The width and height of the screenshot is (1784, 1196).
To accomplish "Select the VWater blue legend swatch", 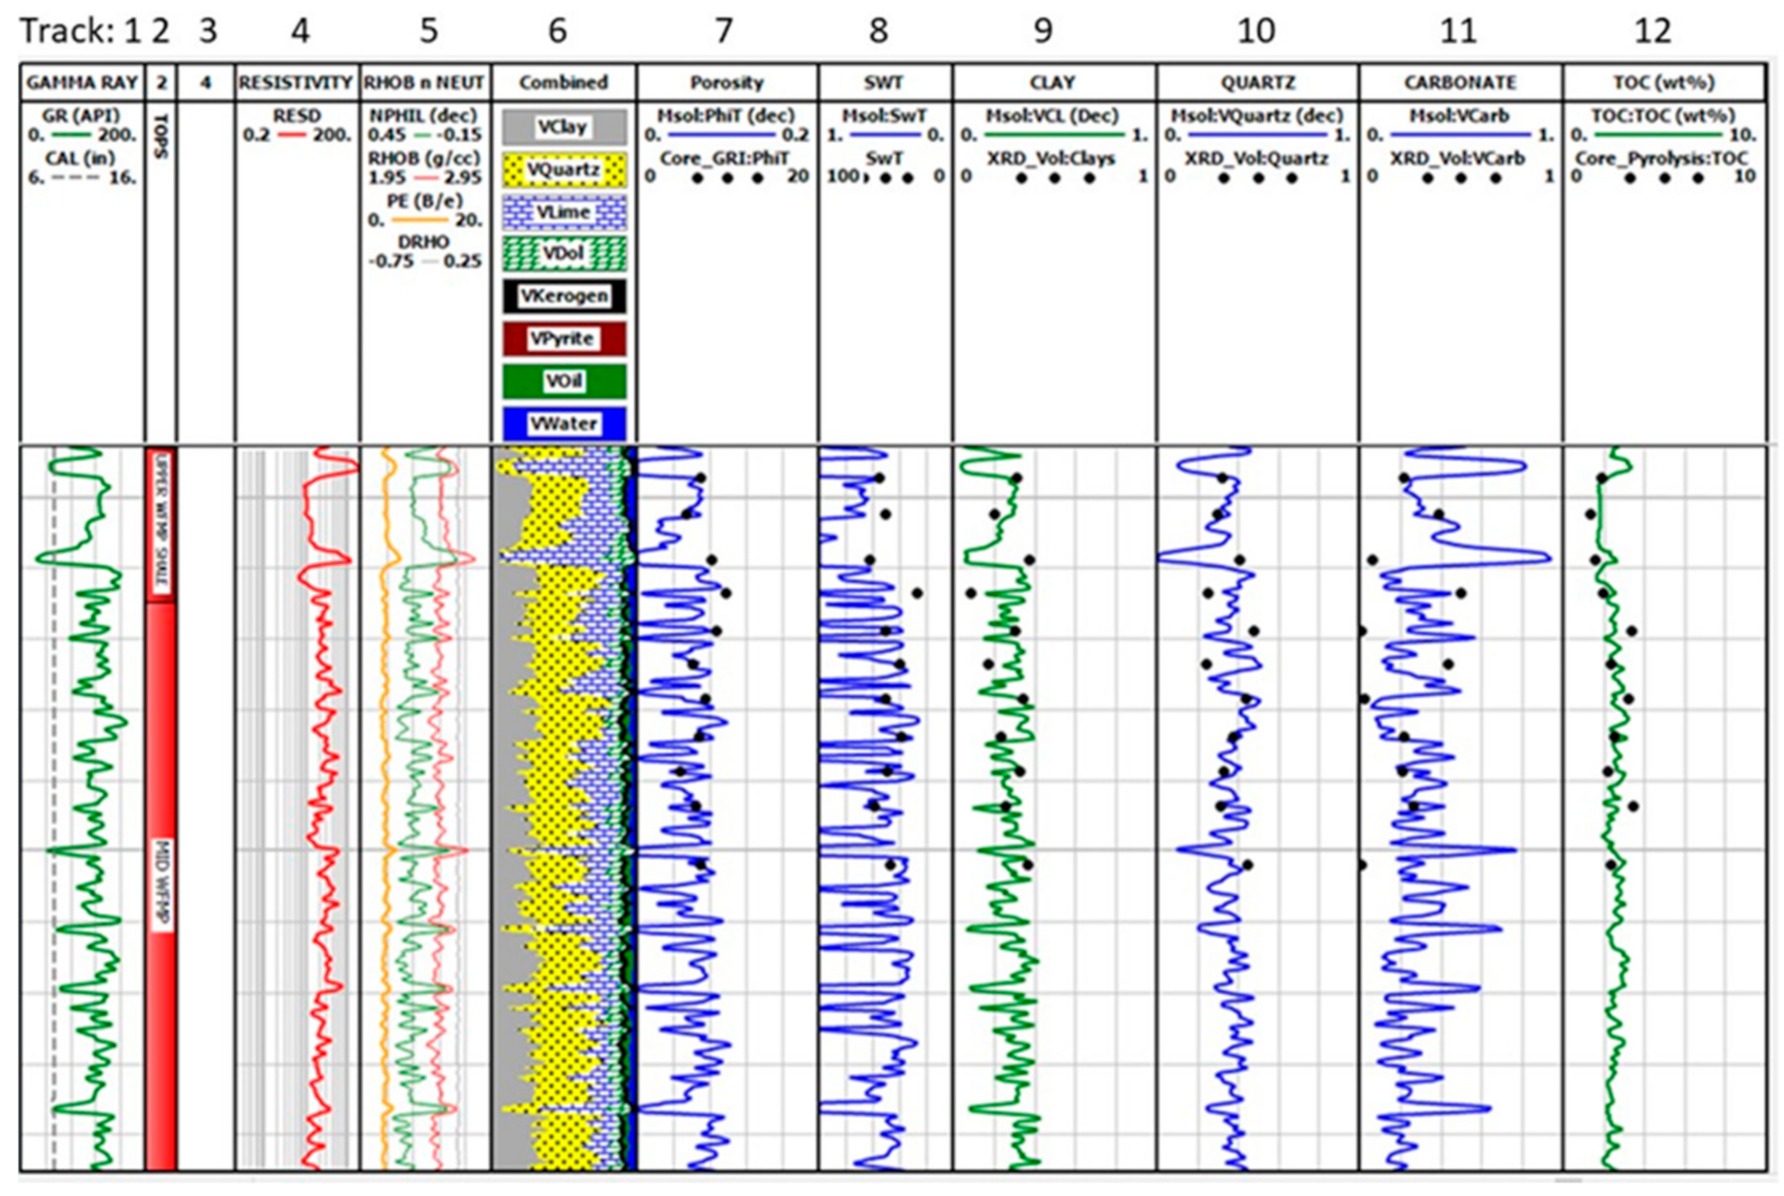I will coord(564,424).
